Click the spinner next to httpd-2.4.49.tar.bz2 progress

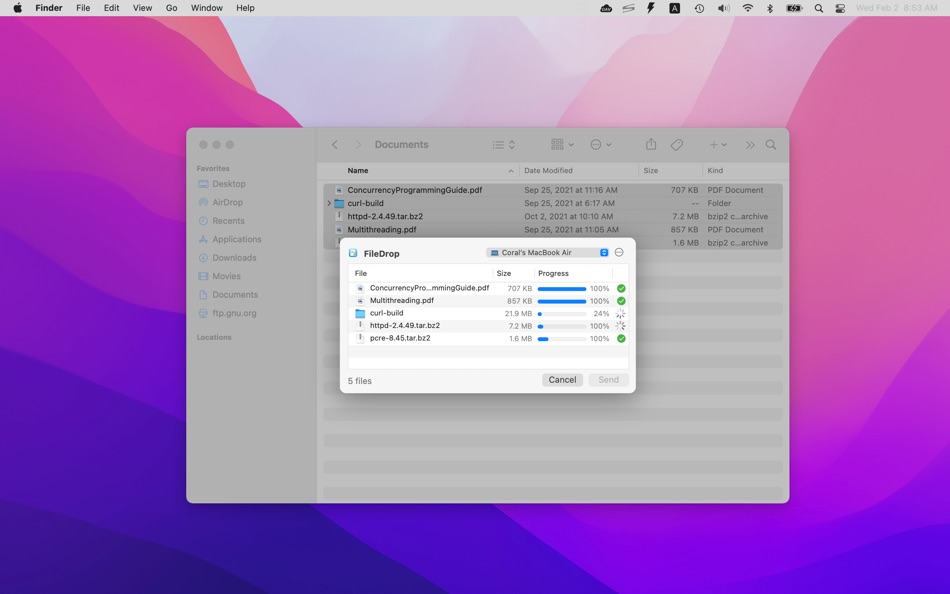point(620,326)
